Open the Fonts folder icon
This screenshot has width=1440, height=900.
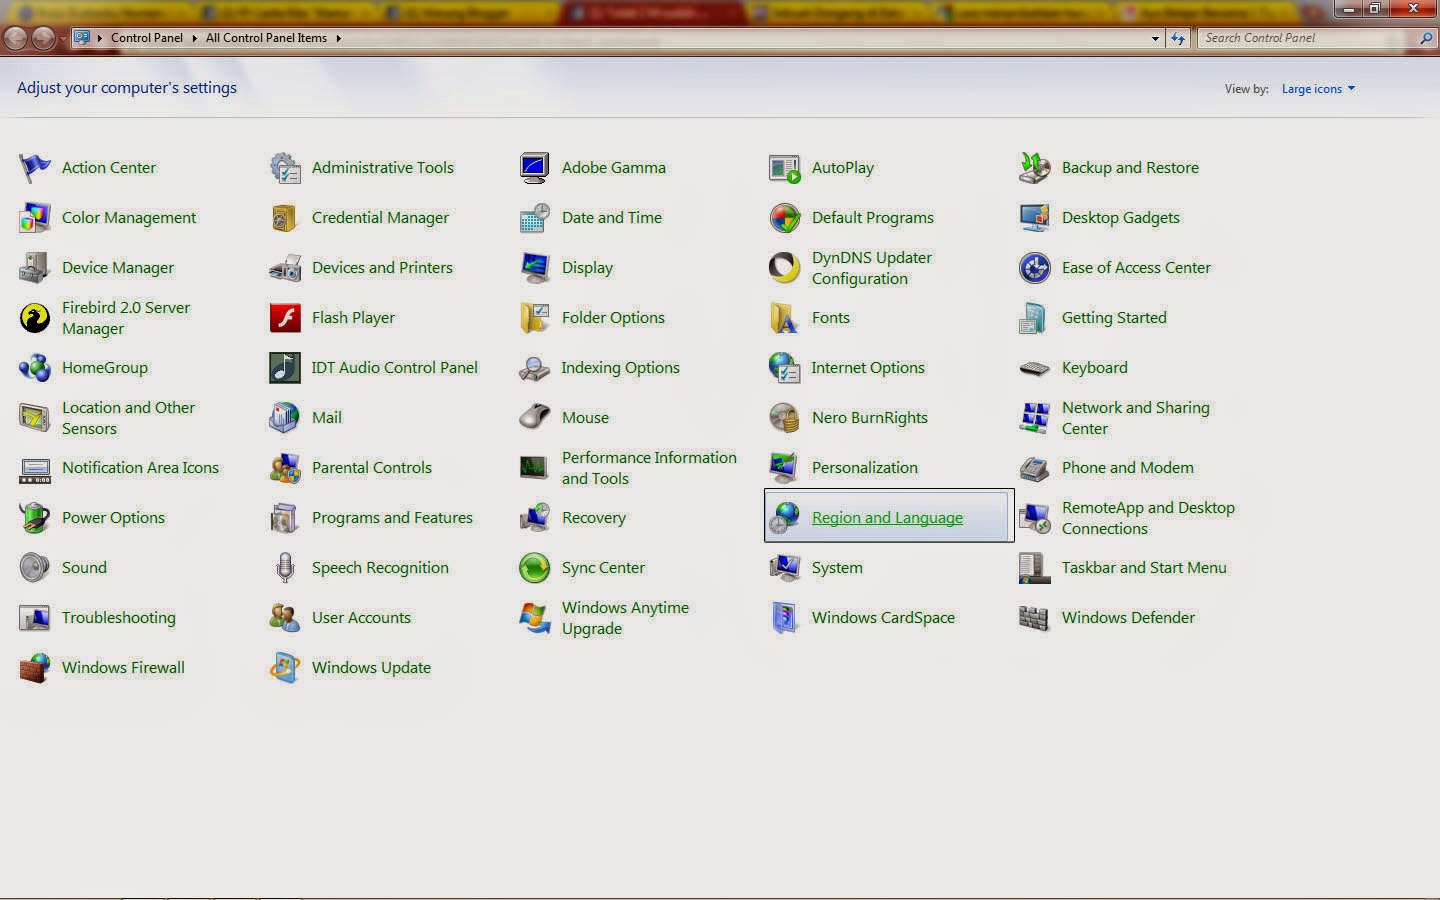pyautogui.click(x=785, y=318)
